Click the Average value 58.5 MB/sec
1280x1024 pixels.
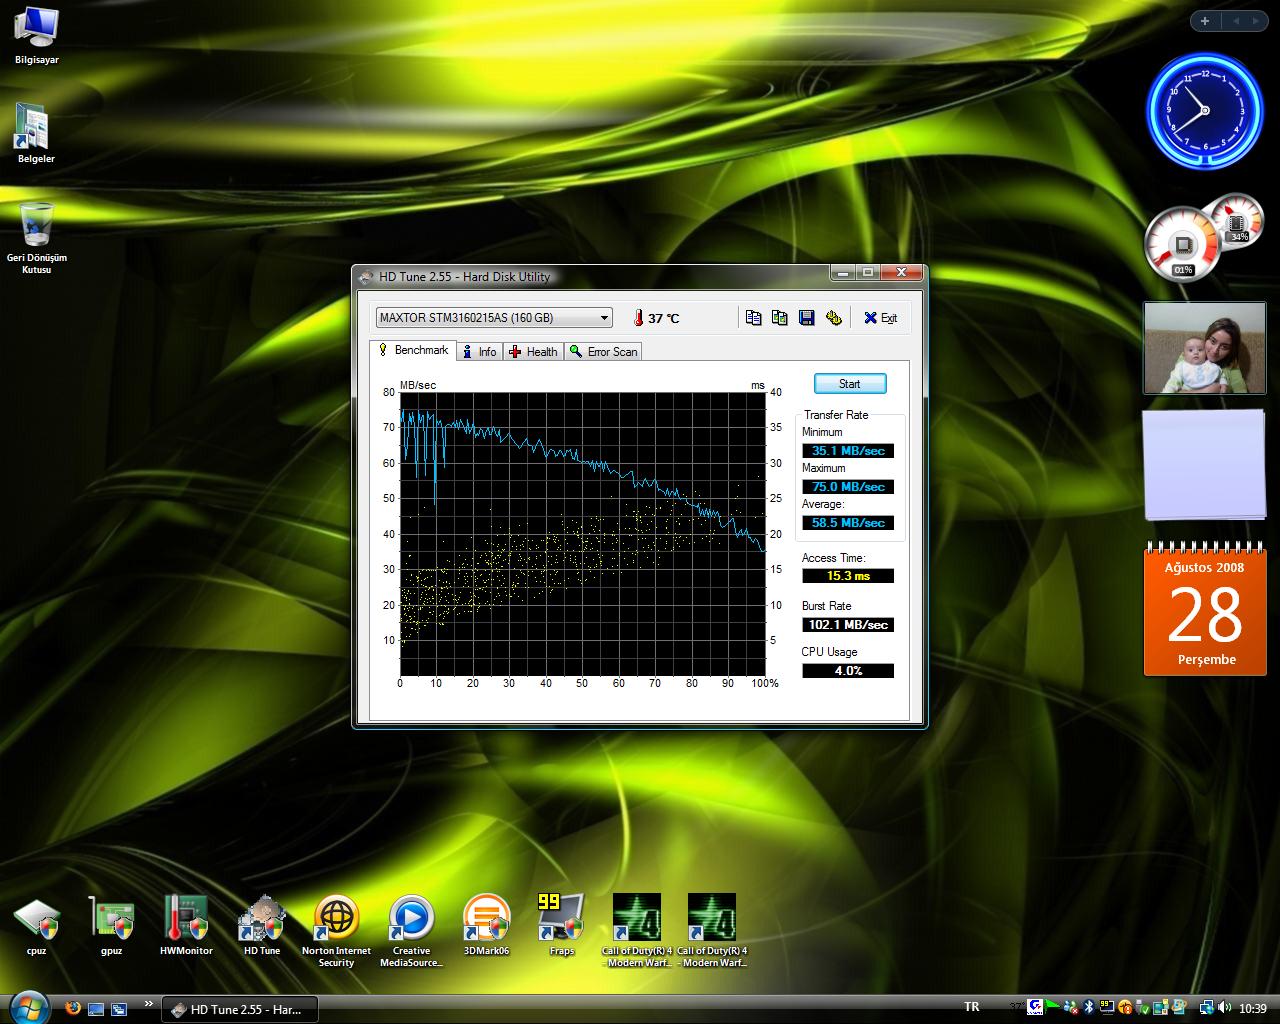click(x=848, y=523)
